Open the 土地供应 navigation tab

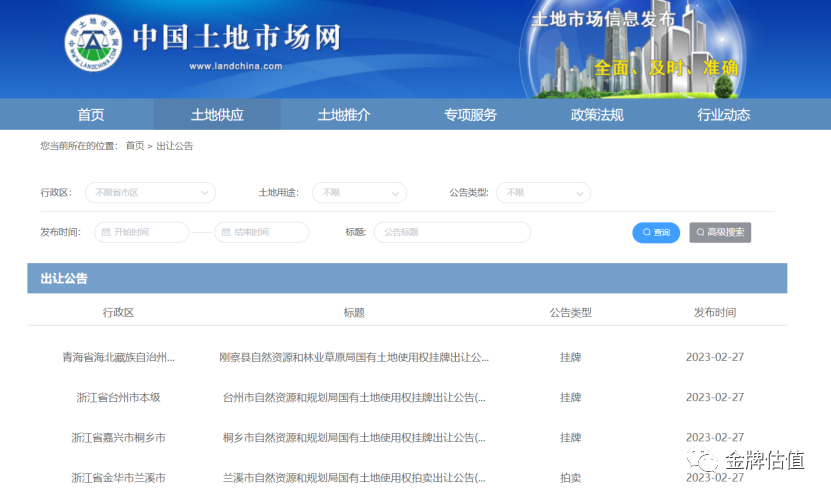217,114
